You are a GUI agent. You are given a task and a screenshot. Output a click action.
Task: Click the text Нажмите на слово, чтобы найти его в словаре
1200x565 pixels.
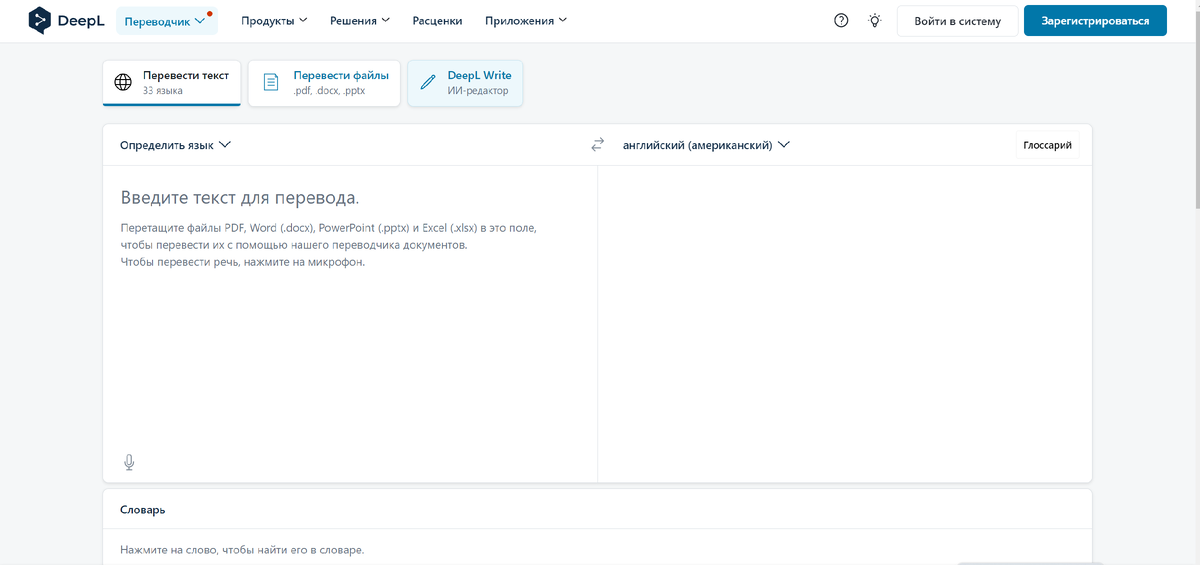pos(242,550)
